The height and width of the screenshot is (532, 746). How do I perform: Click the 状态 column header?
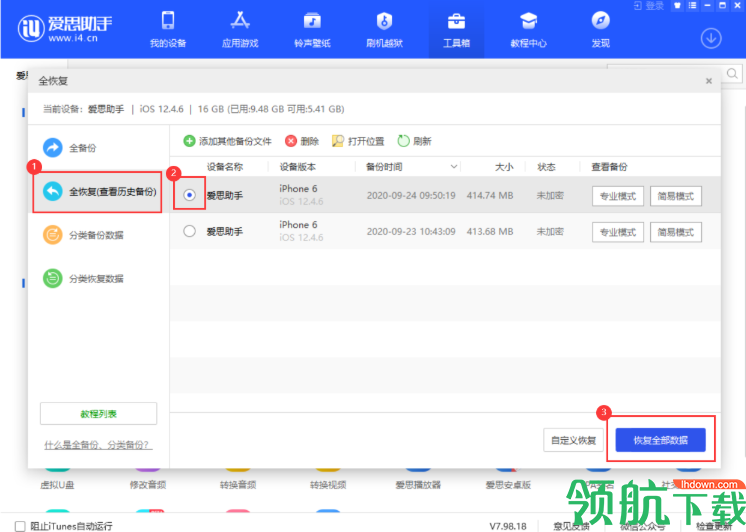click(546, 167)
